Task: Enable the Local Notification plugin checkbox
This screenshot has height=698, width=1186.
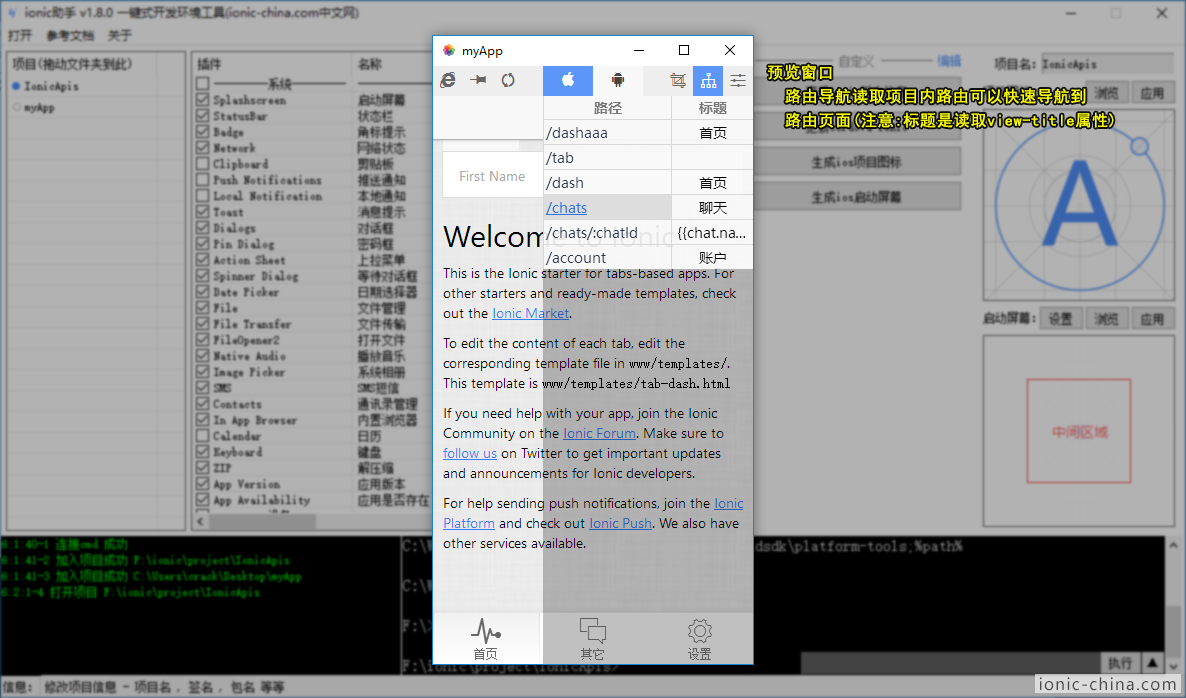Action: 203,195
